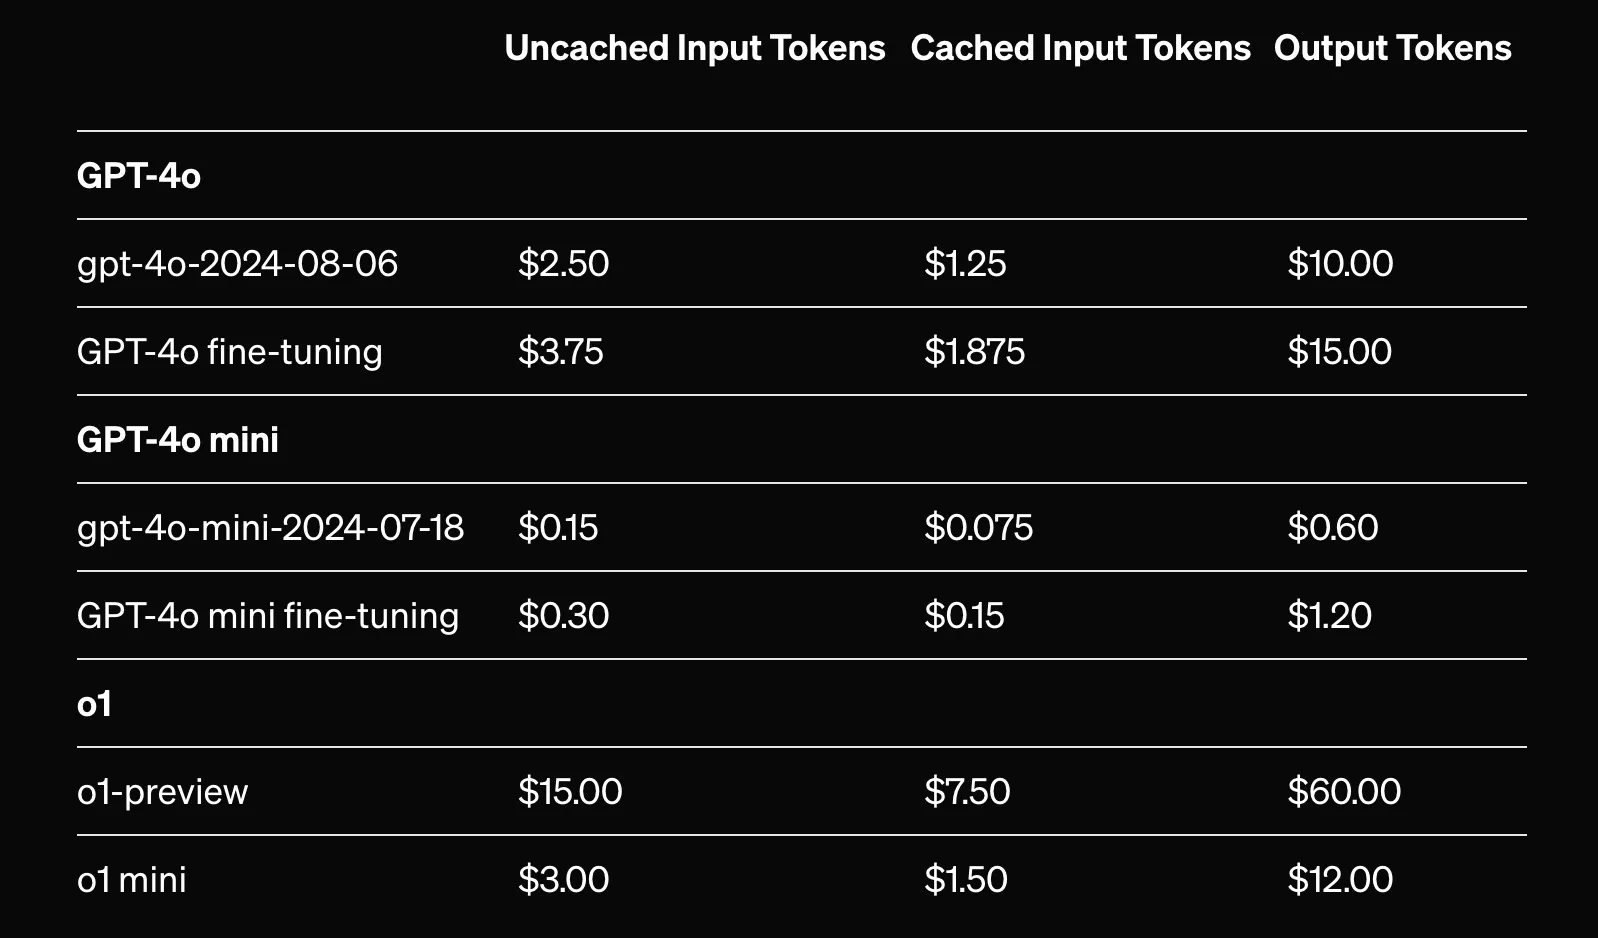The height and width of the screenshot is (938, 1598).
Task: Click the Cached Input Tokens column header
Action: [1080, 49]
